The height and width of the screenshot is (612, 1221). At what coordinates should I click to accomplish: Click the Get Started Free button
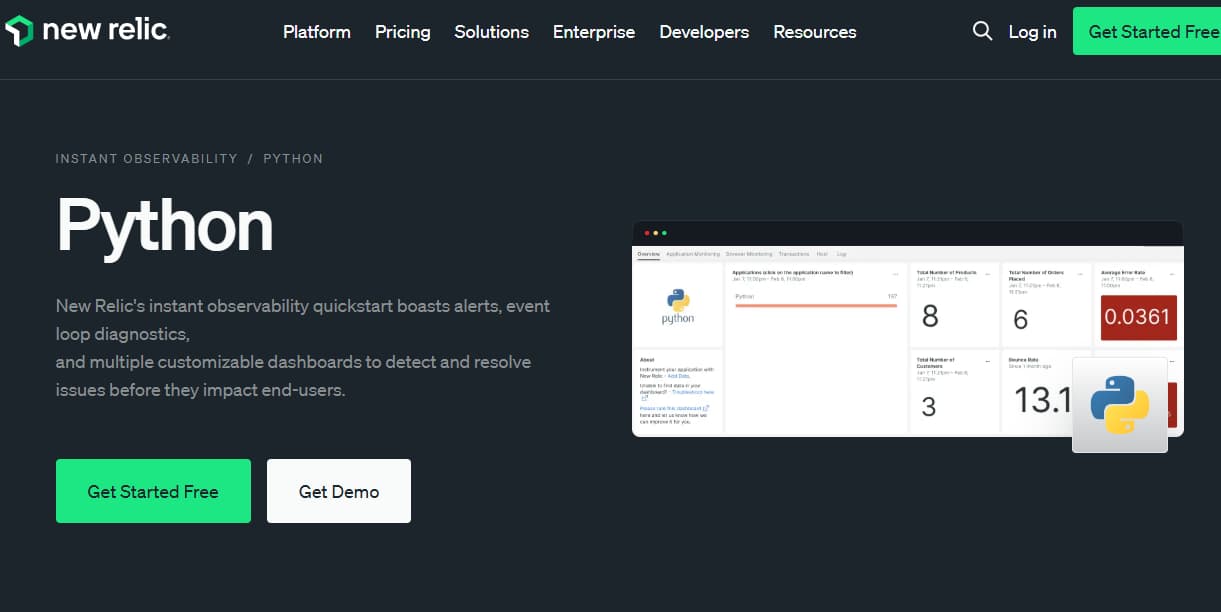153,491
